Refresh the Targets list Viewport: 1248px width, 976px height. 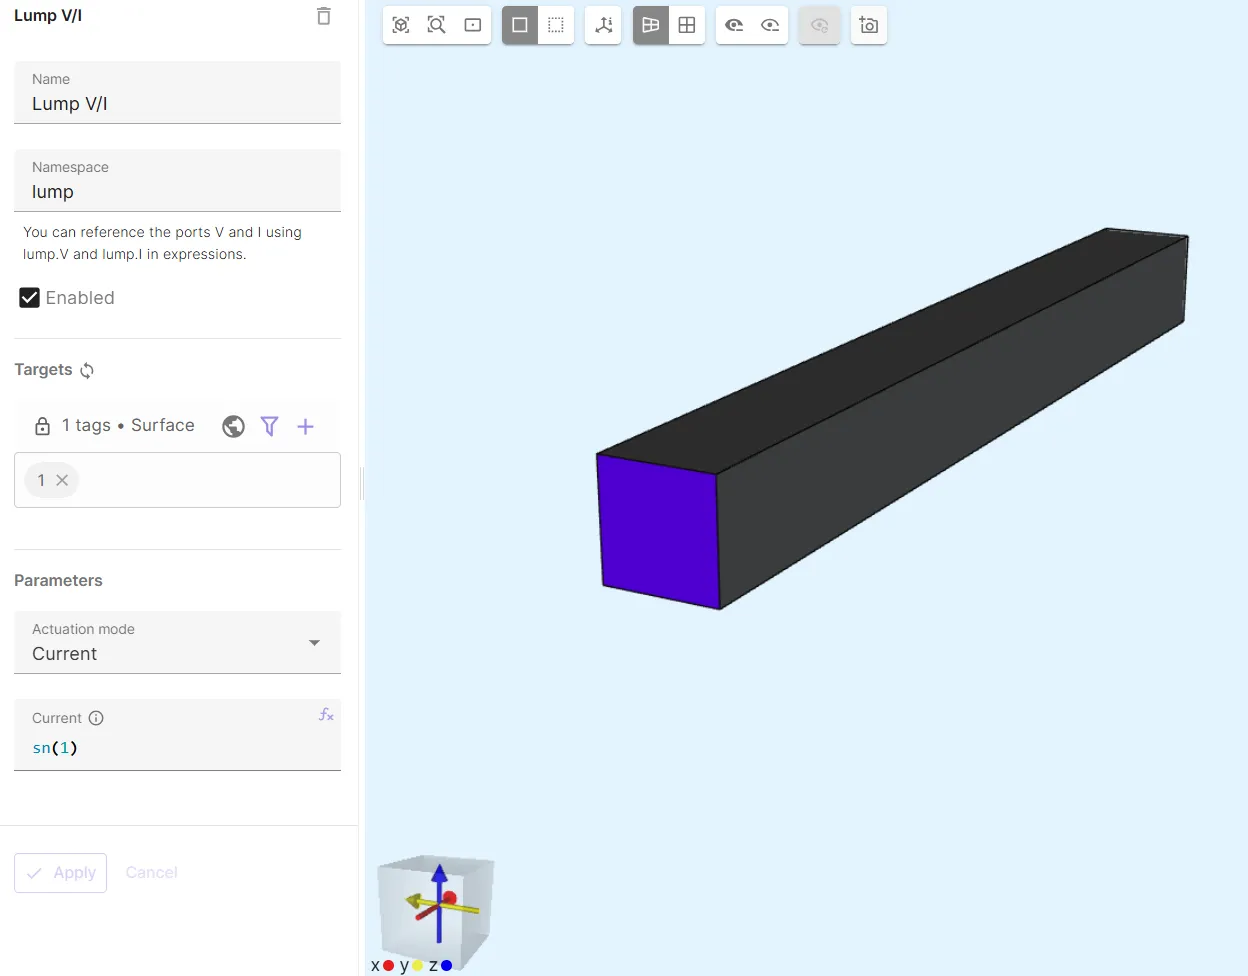pyautogui.click(x=87, y=371)
